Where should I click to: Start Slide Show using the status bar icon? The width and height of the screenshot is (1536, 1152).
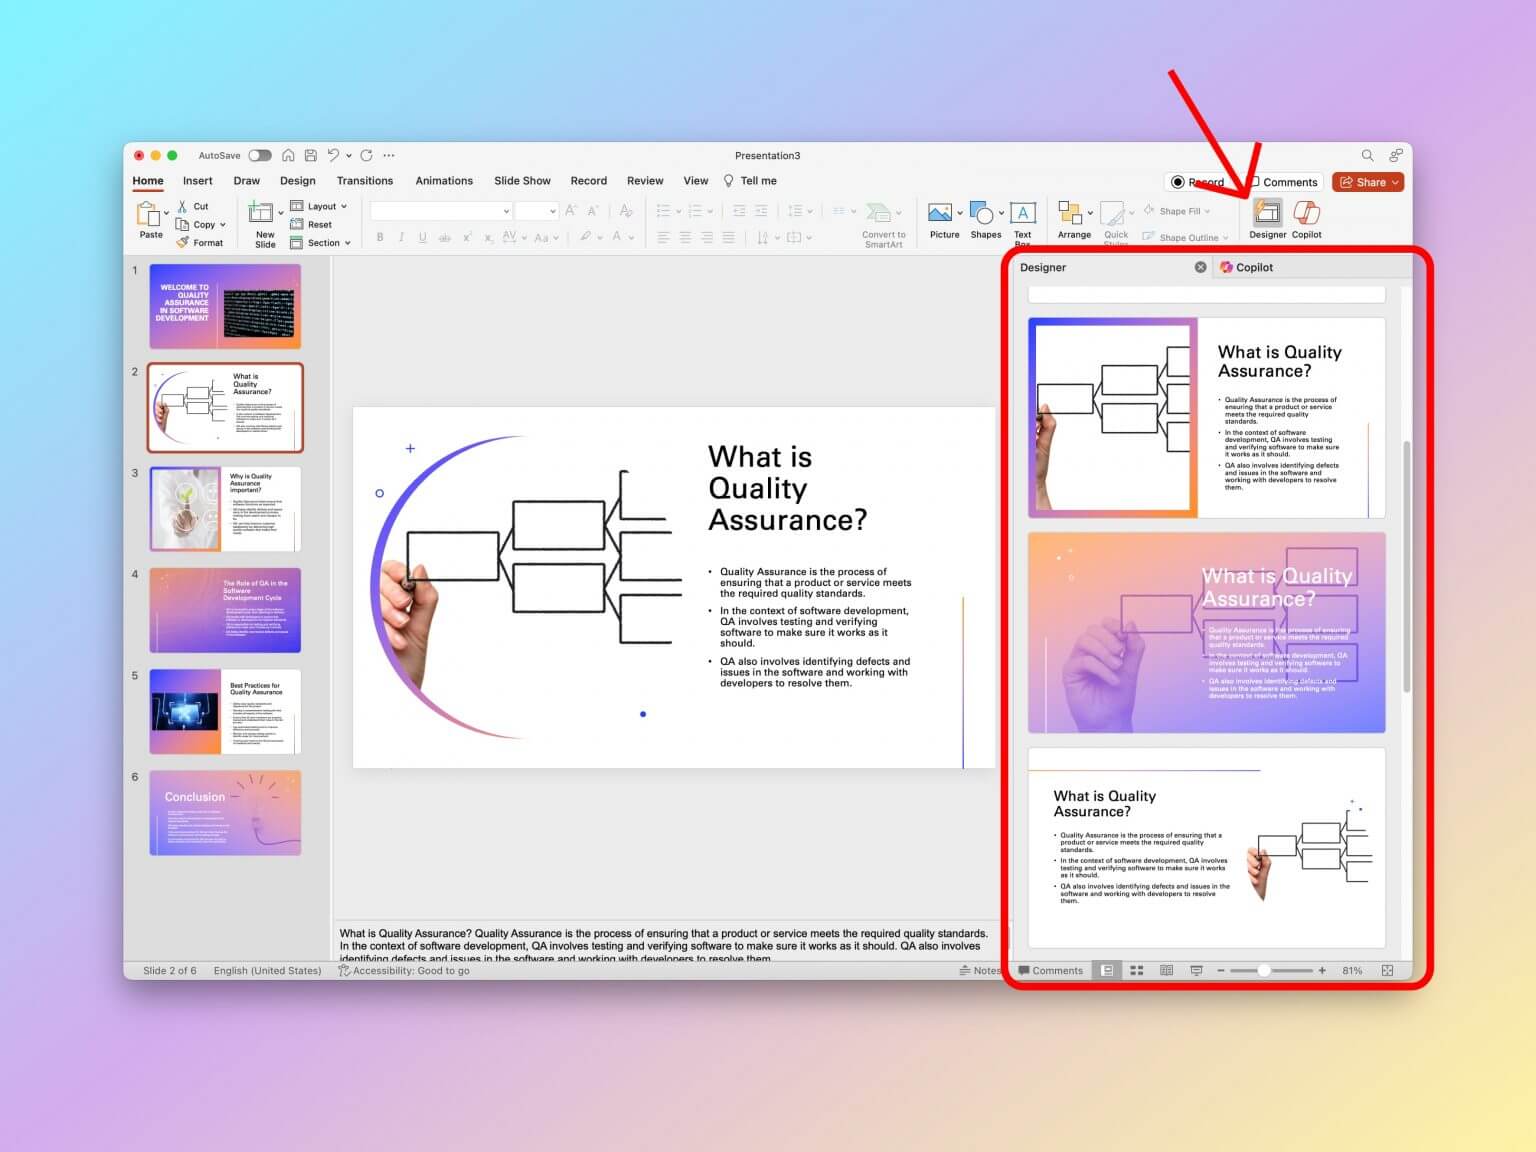pyautogui.click(x=1196, y=970)
